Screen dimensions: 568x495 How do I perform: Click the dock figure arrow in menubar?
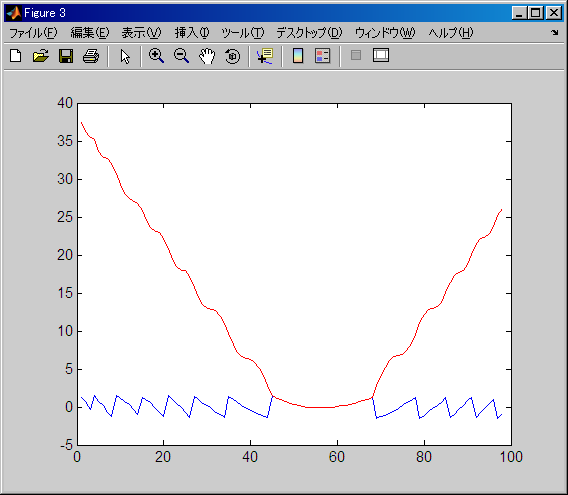click(555, 33)
